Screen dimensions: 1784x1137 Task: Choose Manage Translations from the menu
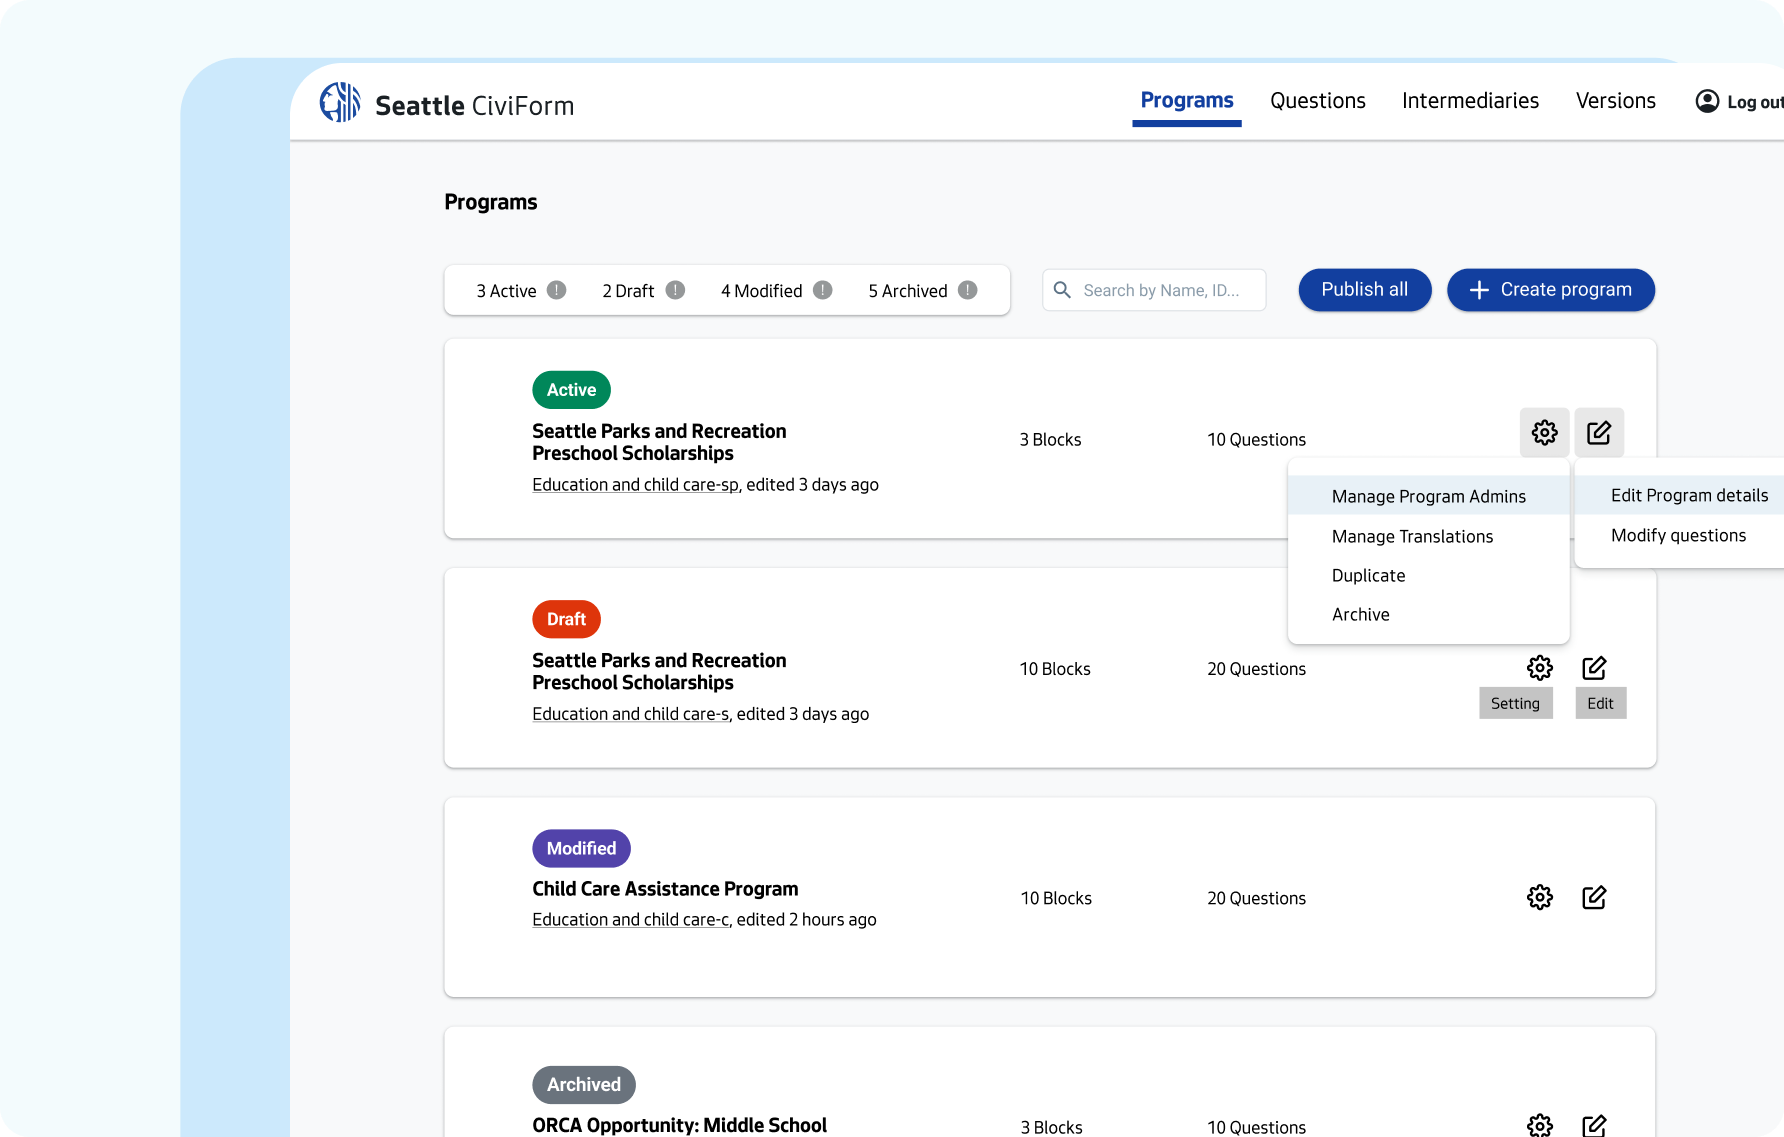coord(1413,536)
